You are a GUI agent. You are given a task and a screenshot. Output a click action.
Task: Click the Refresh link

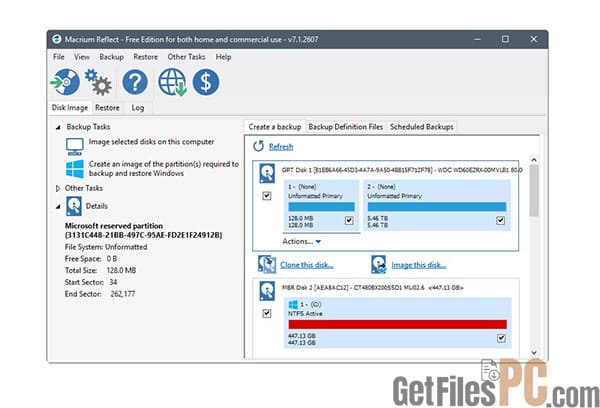[281, 147]
